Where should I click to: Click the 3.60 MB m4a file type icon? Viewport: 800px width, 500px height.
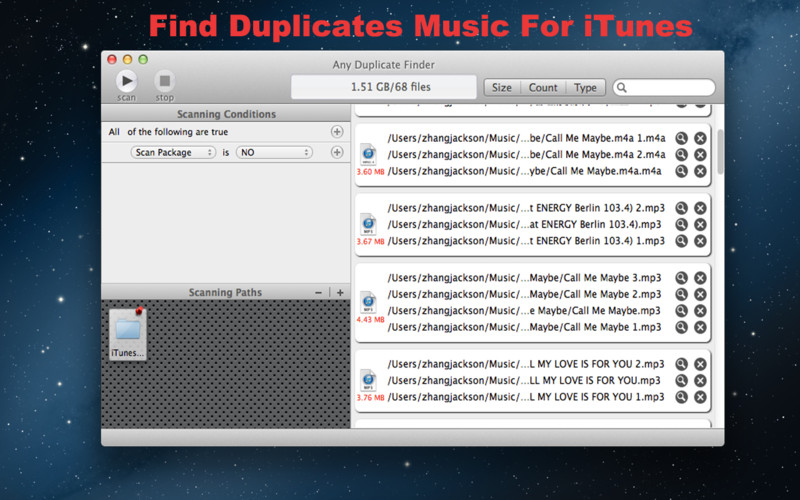368,155
